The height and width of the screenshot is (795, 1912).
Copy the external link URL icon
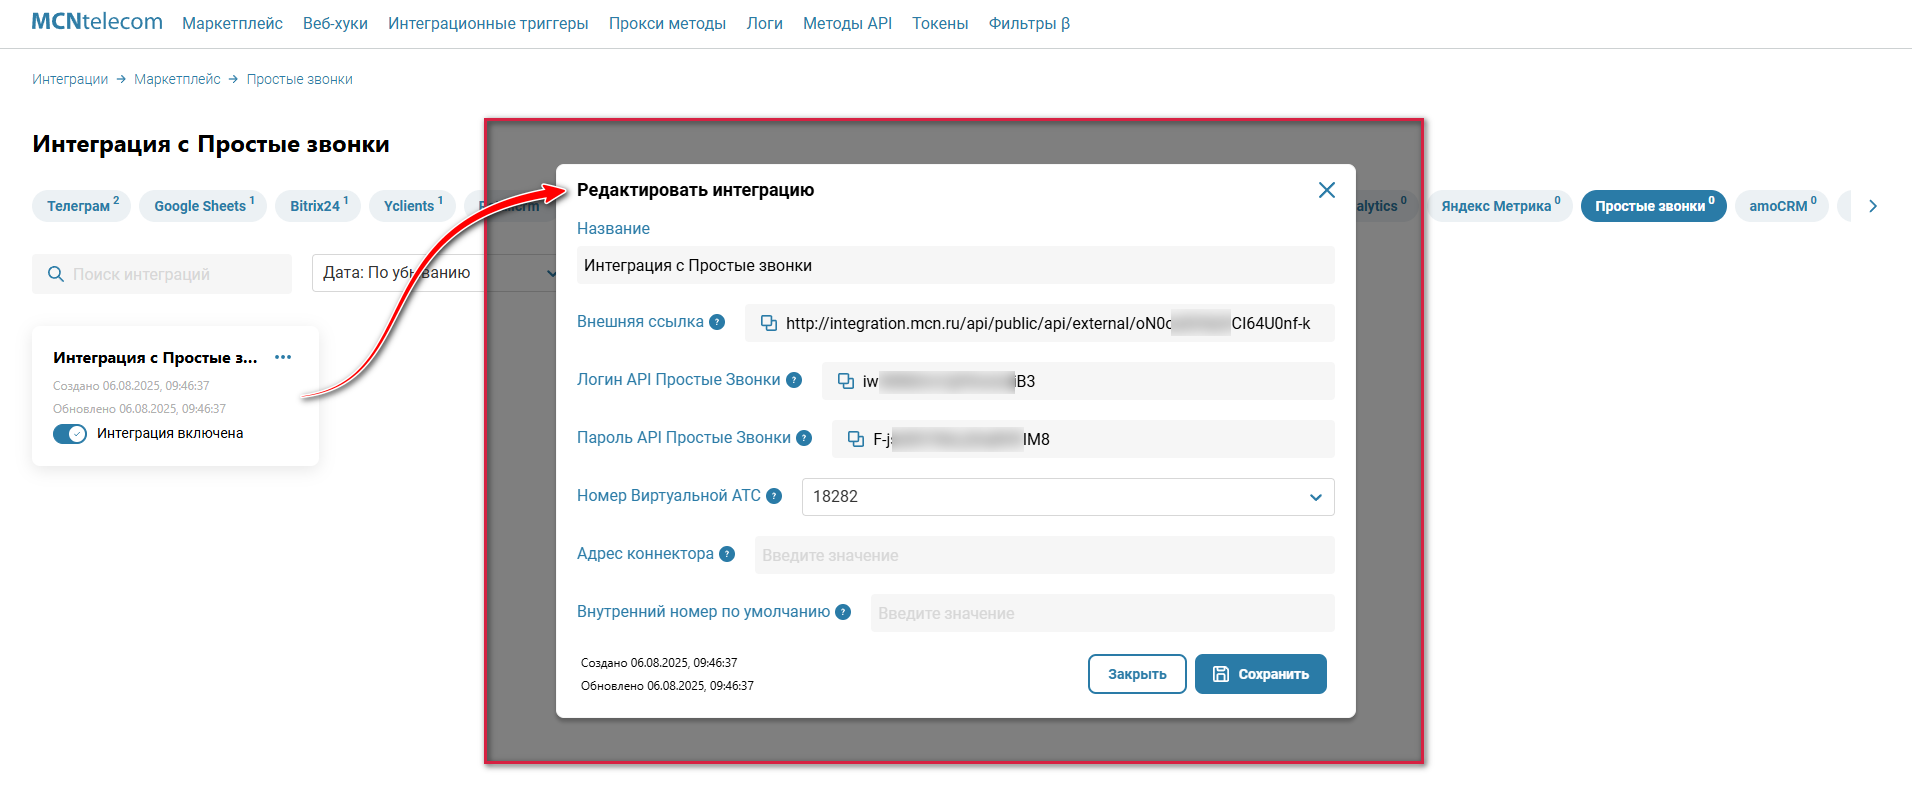pos(769,323)
